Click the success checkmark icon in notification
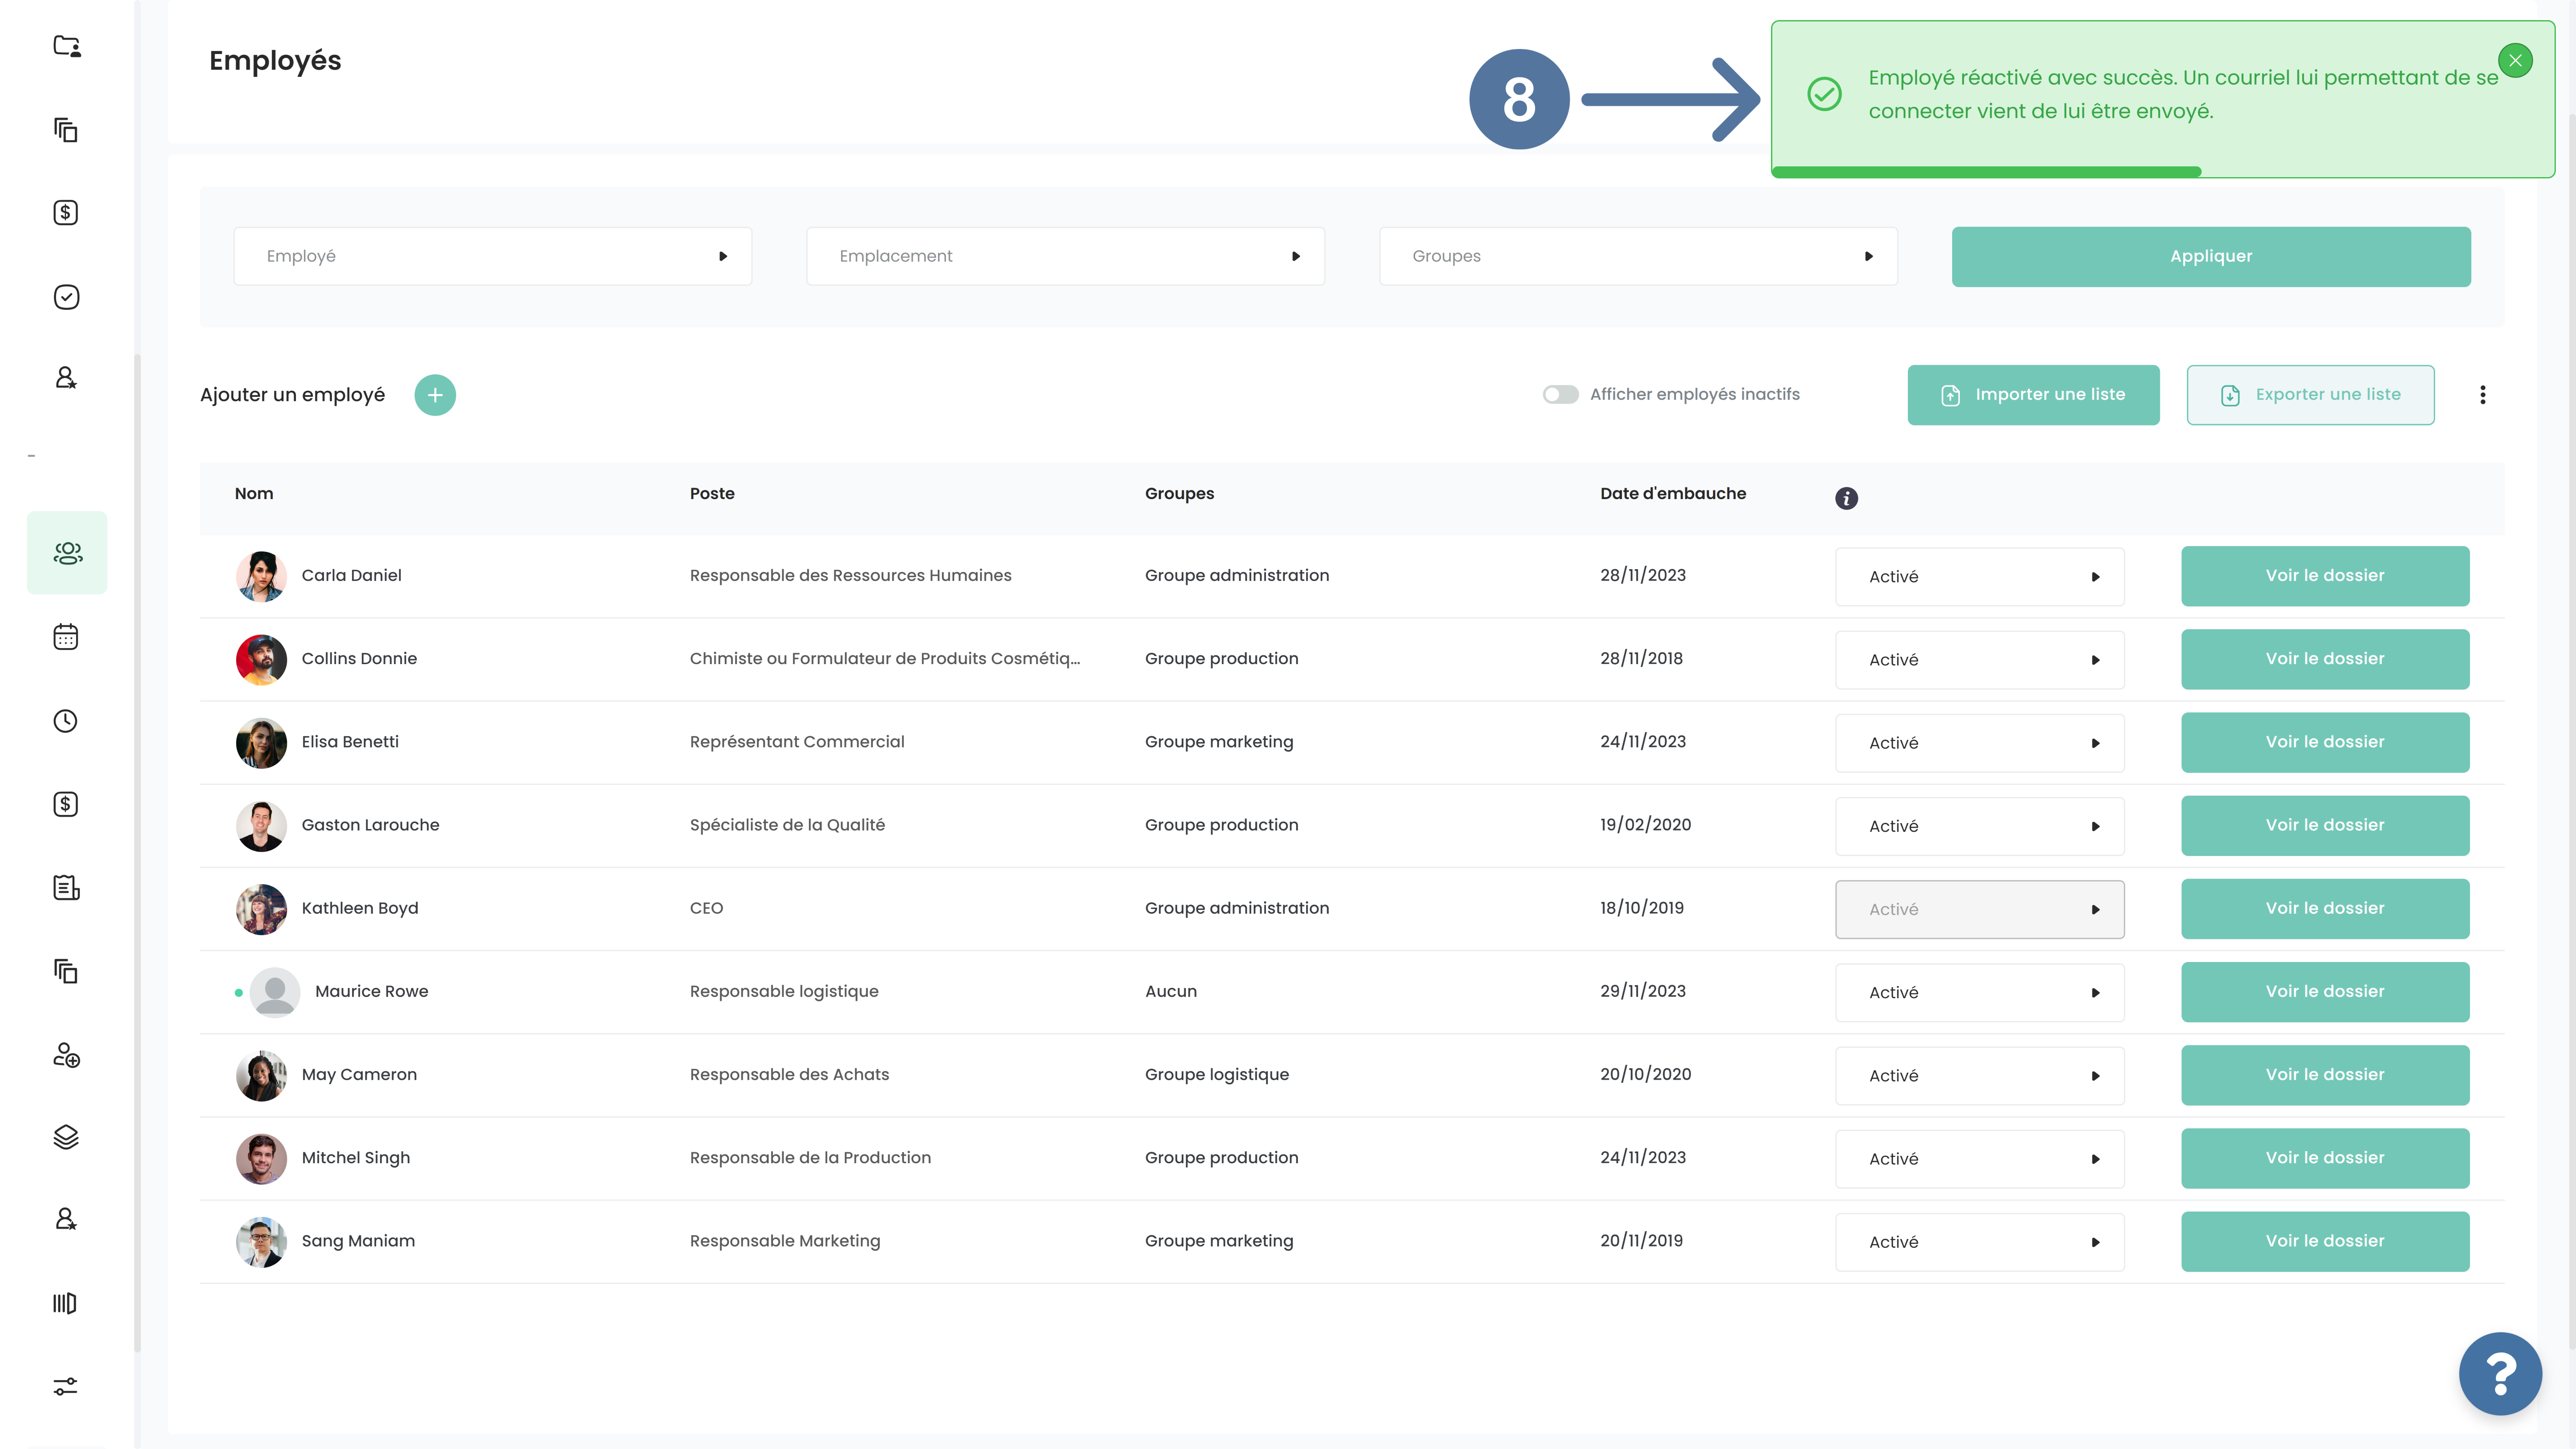2576x1449 pixels. point(1824,94)
